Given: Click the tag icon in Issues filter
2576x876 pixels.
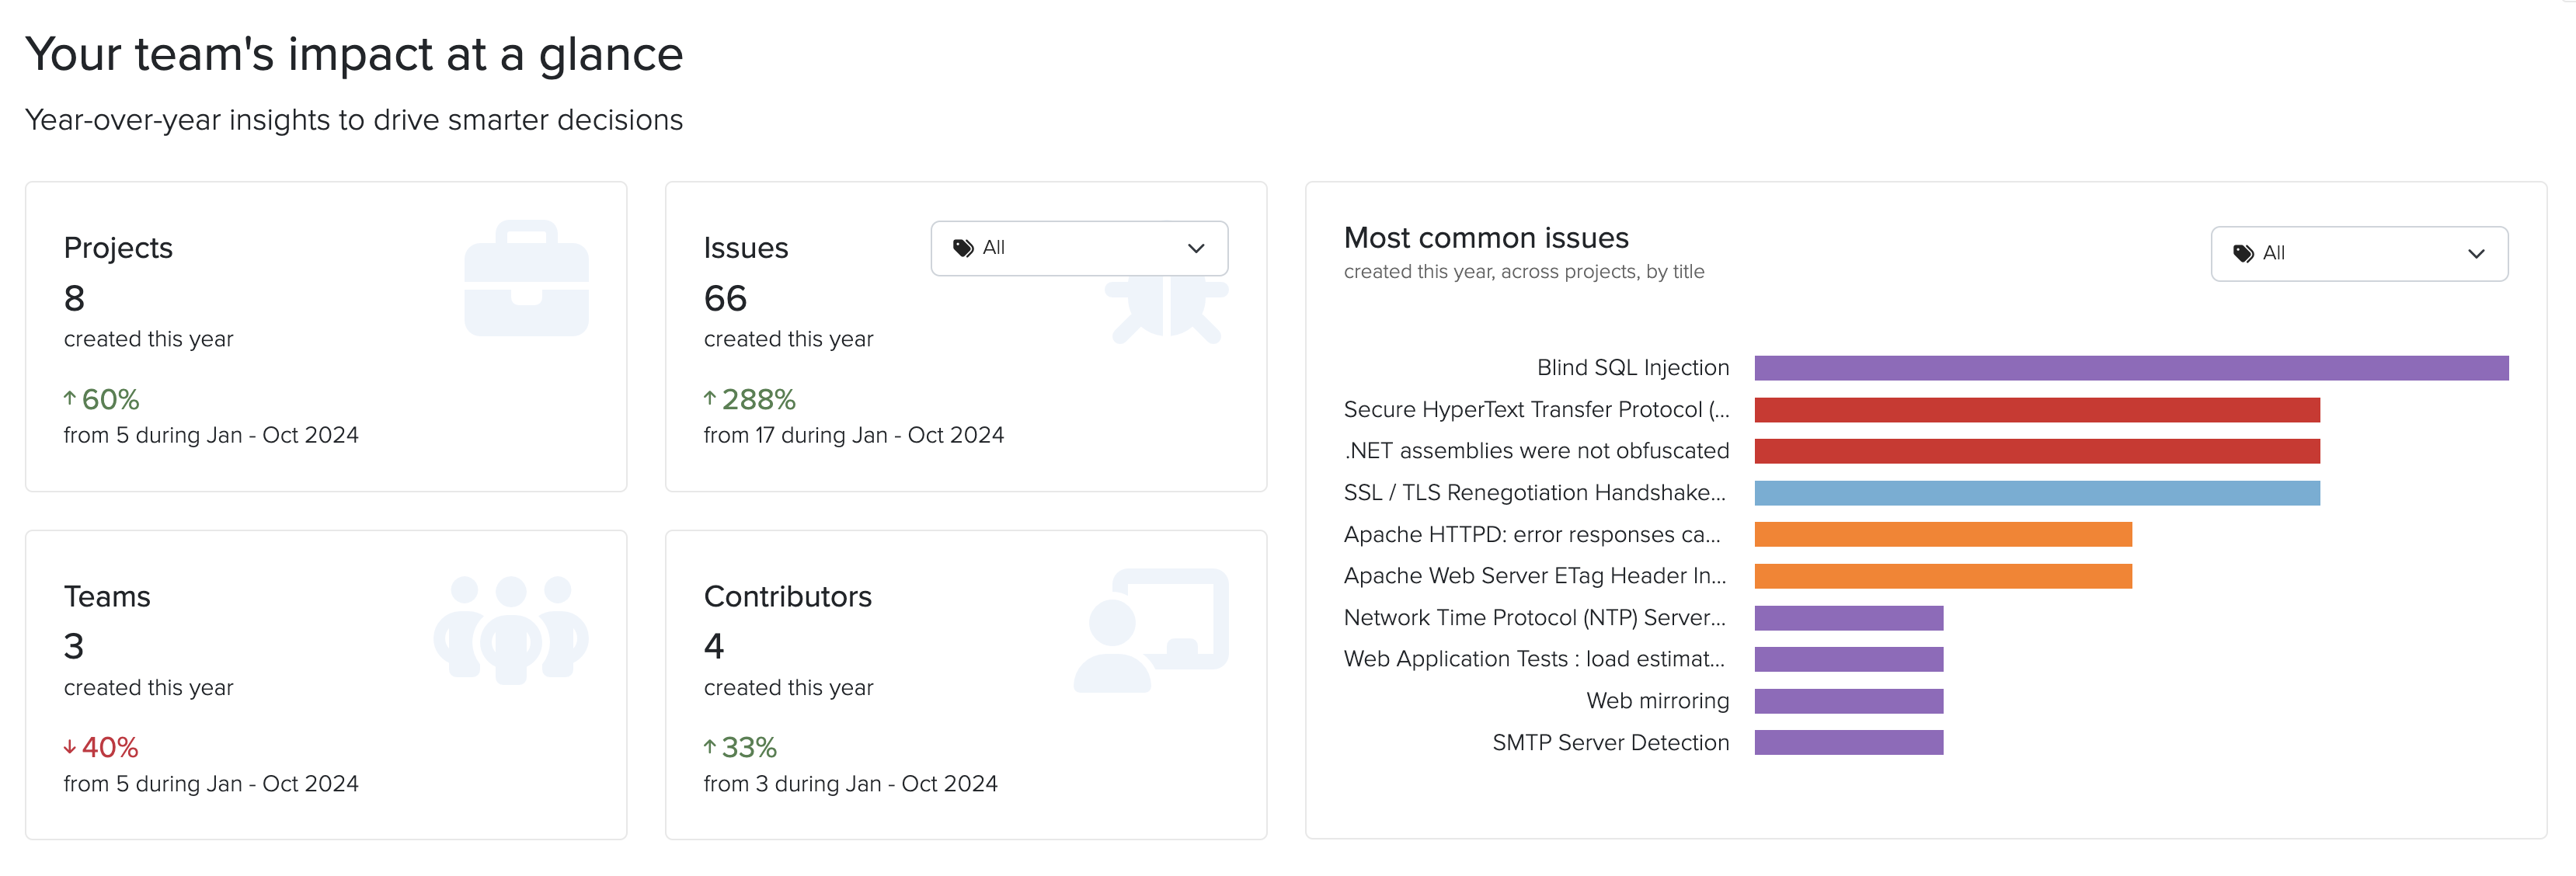Looking at the screenshot, I should [x=963, y=248].
